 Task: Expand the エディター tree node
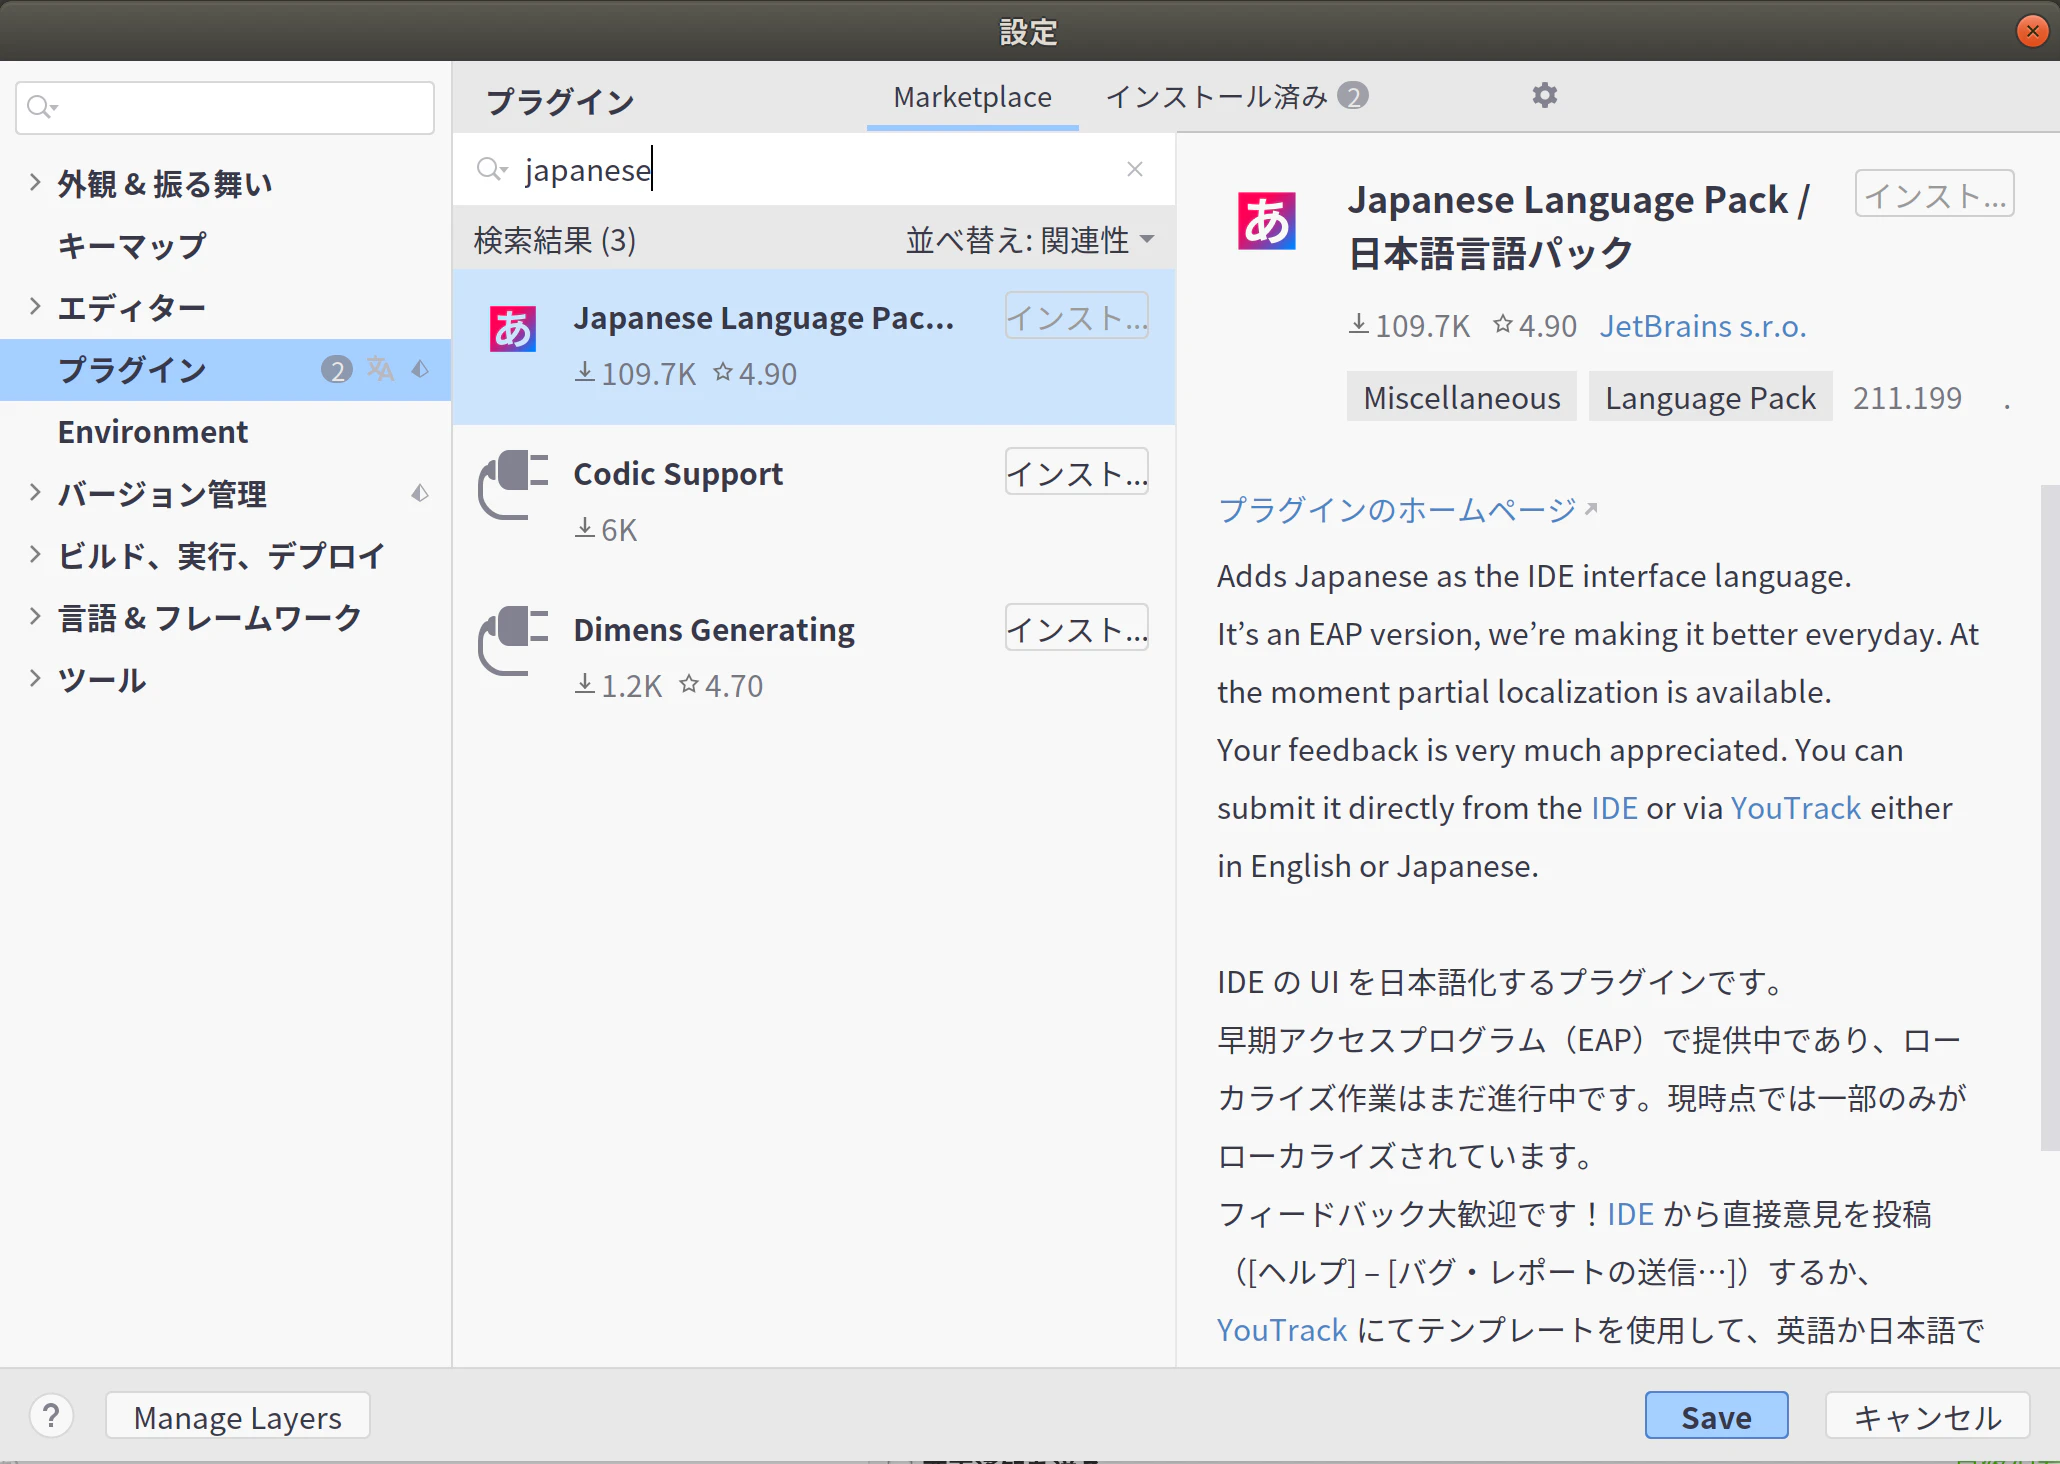[x=35, y=307]
